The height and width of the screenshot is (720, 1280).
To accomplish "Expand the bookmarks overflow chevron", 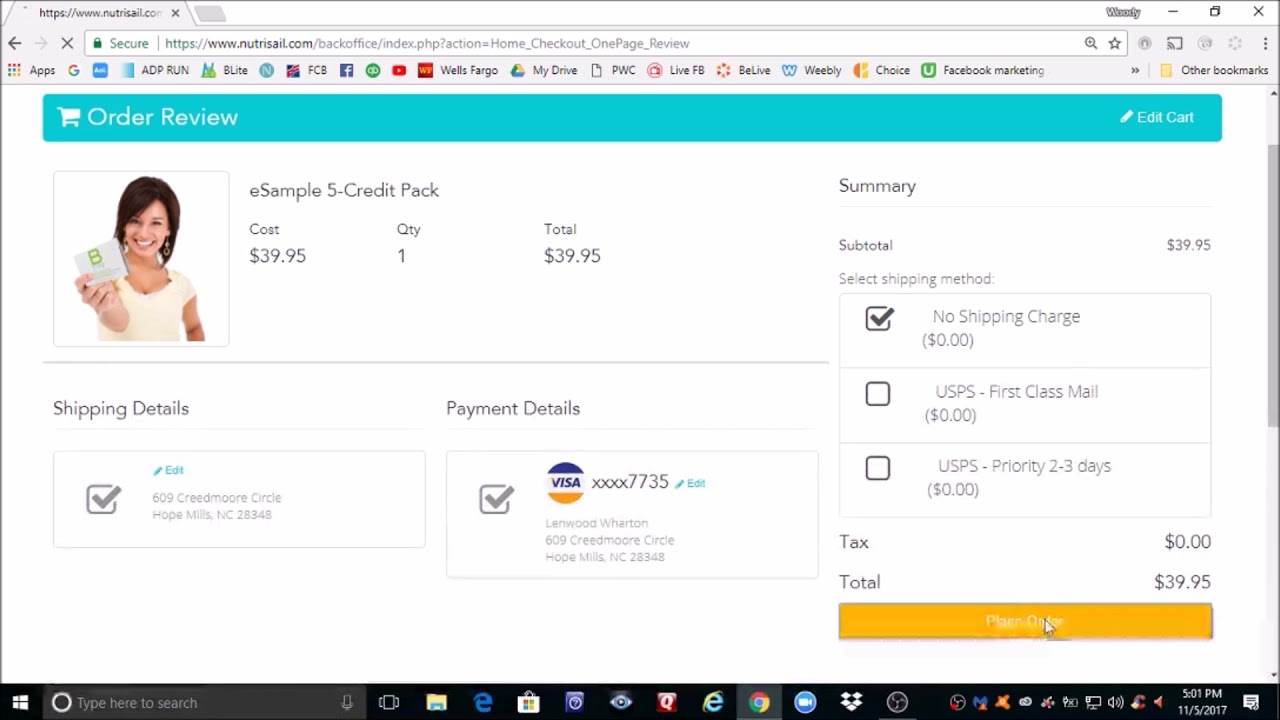I will (1135, 70).
